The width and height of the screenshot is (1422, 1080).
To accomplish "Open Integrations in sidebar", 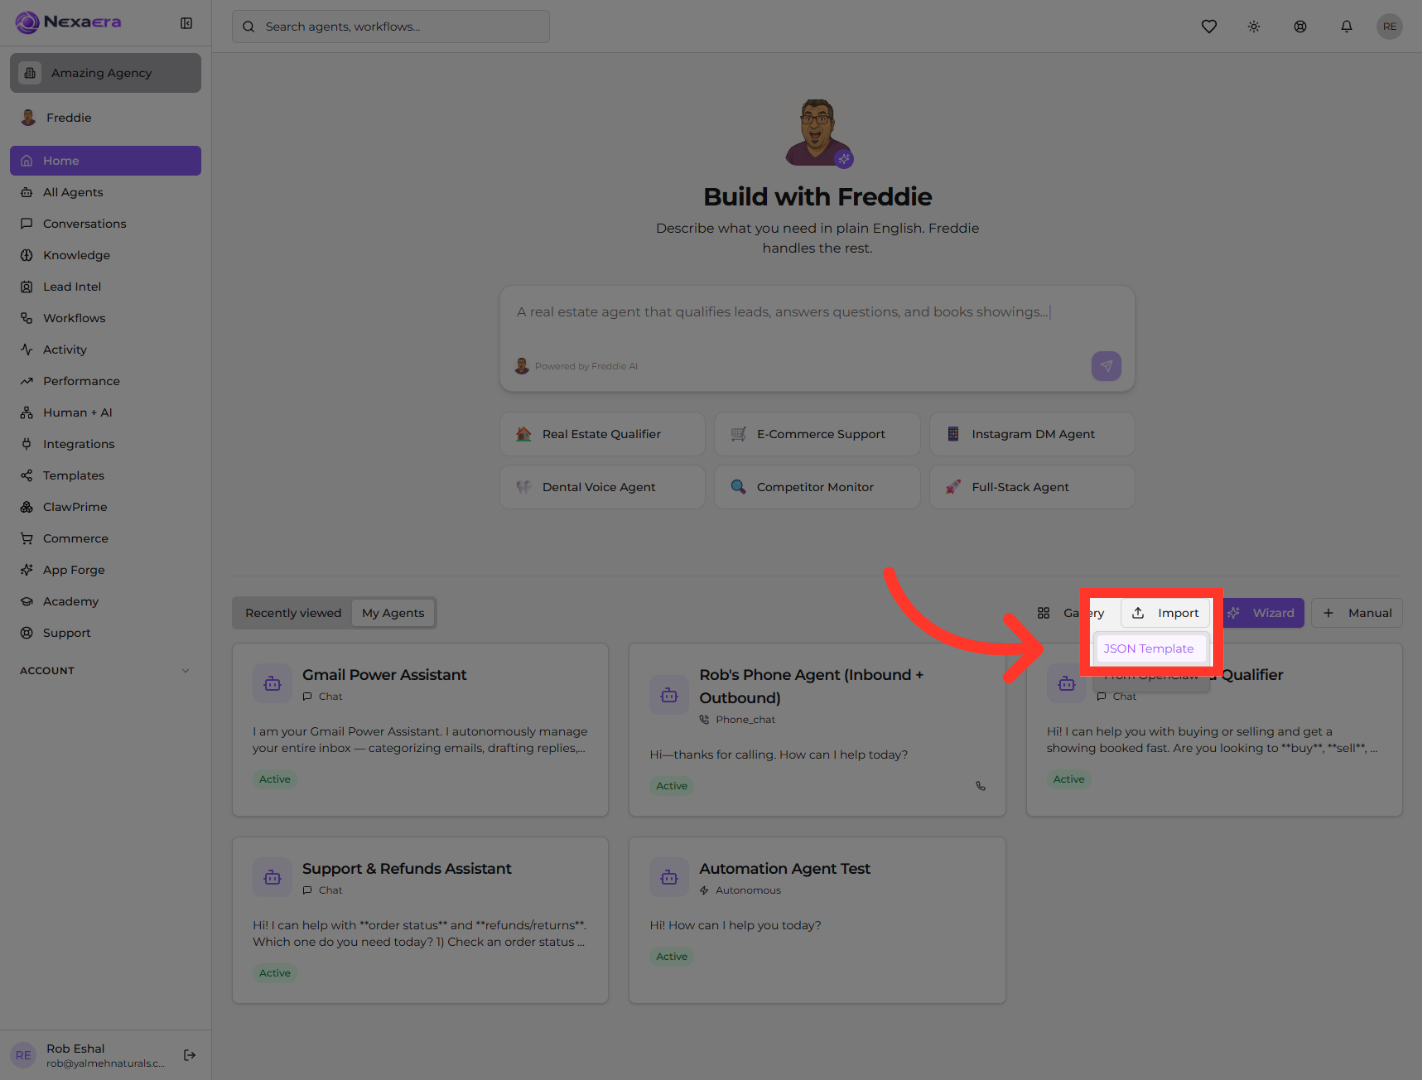I will click(x=105, y=444).
